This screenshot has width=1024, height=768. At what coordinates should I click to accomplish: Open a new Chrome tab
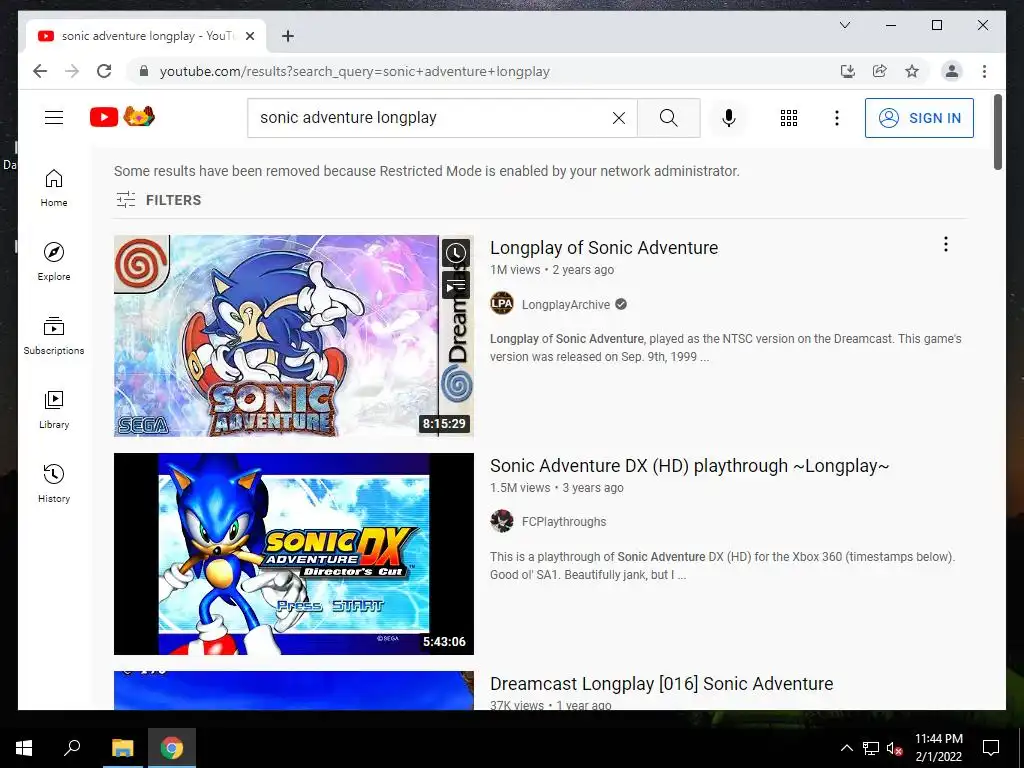[x=288, y=36]
